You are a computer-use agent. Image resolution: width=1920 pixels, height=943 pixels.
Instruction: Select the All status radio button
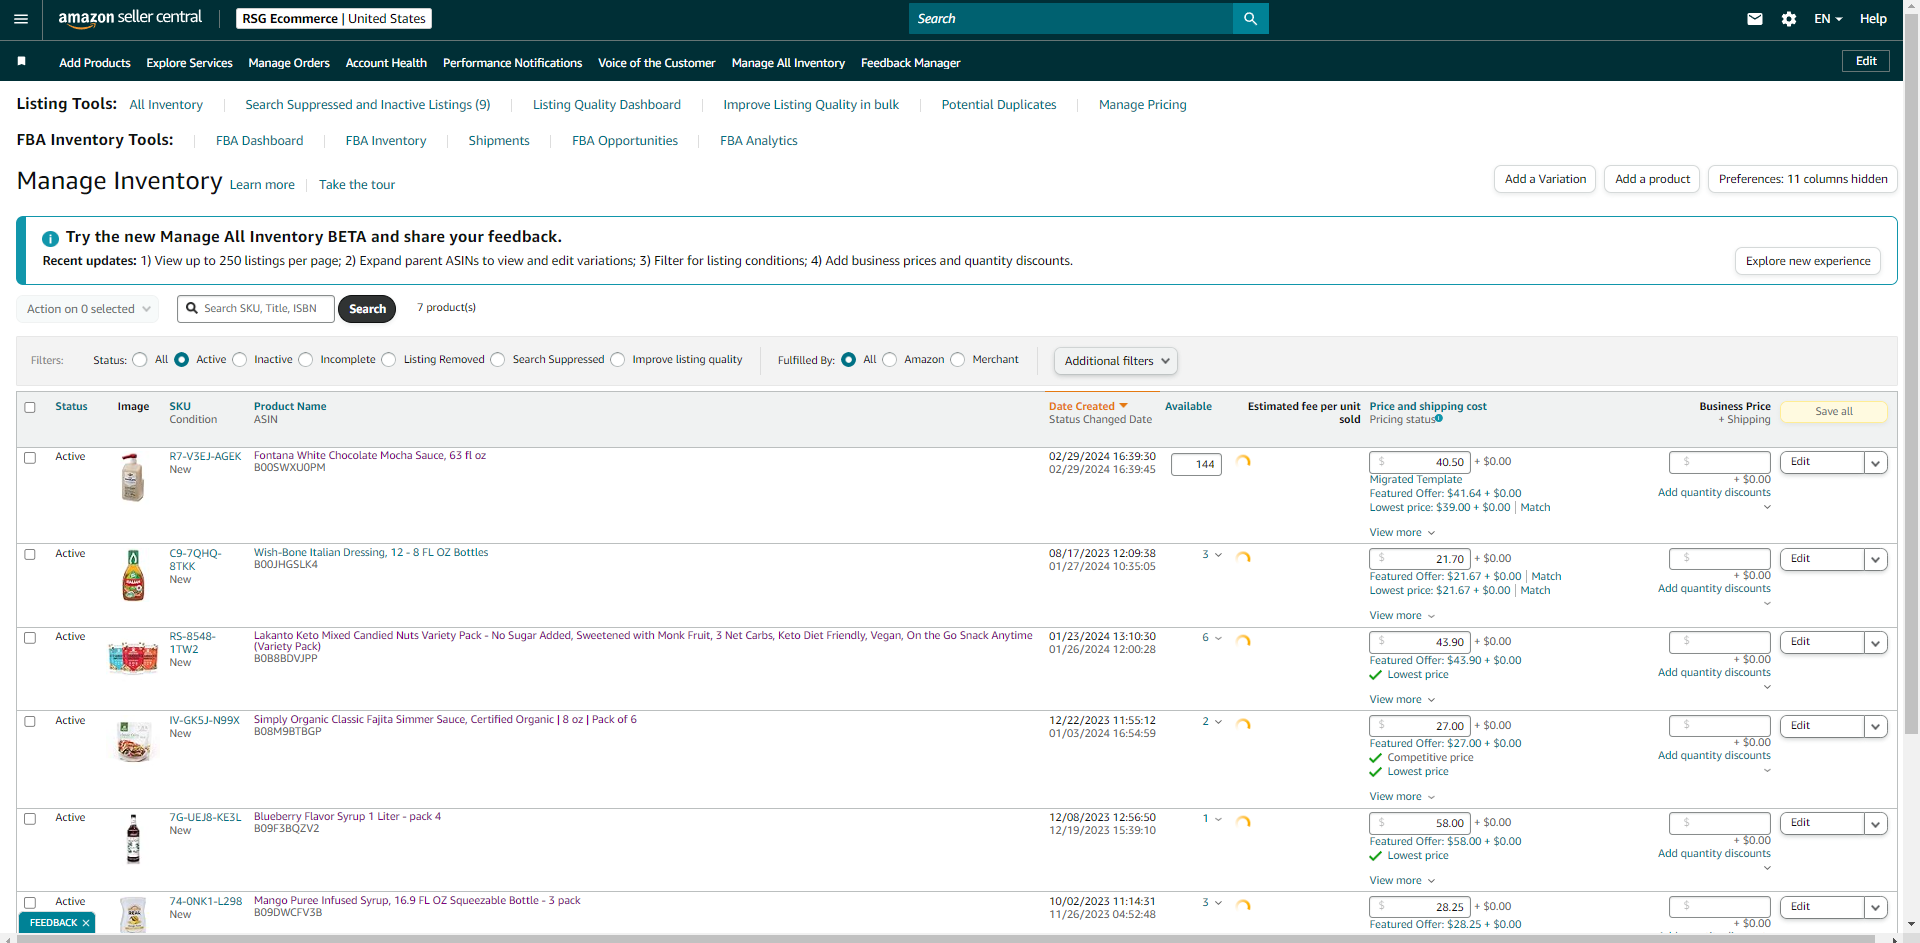(140, 360)
